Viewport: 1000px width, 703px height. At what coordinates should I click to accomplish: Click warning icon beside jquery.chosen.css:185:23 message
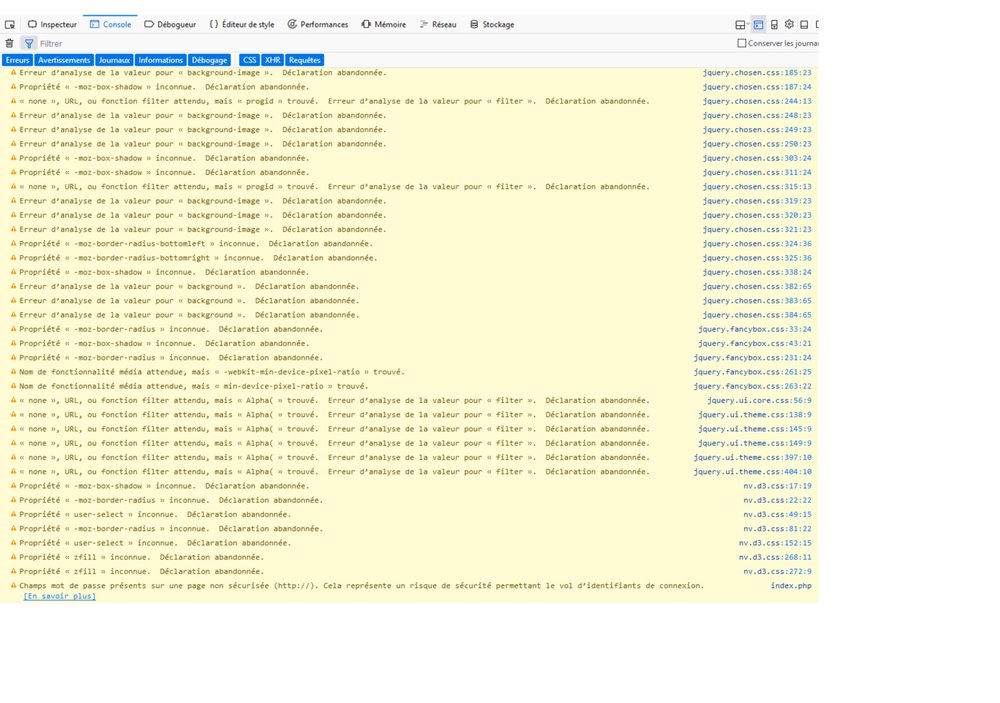point(13,73)
